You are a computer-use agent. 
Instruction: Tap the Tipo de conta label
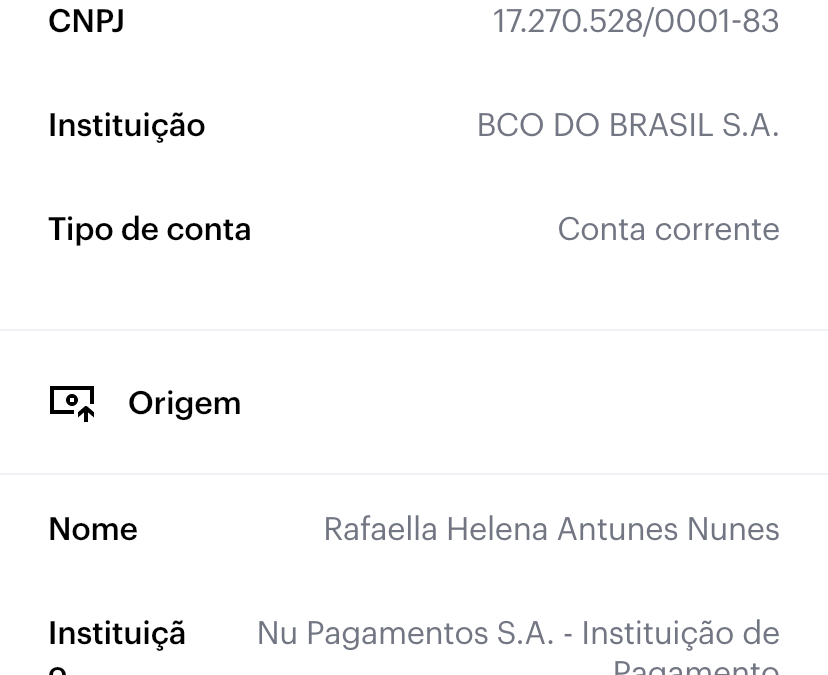pyautogui.click(x=149, y=230)
